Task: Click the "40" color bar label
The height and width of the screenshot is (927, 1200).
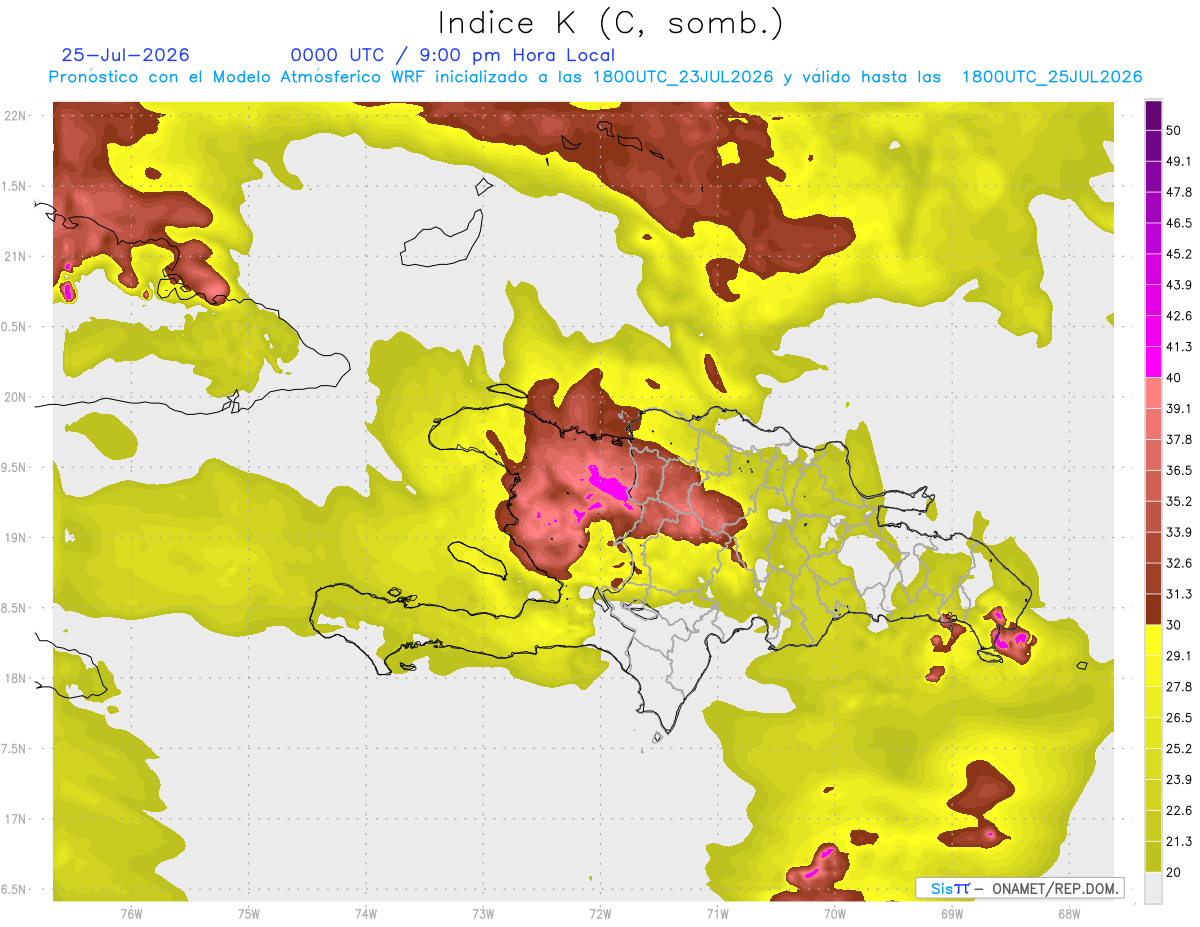Action: point(1175,378)
